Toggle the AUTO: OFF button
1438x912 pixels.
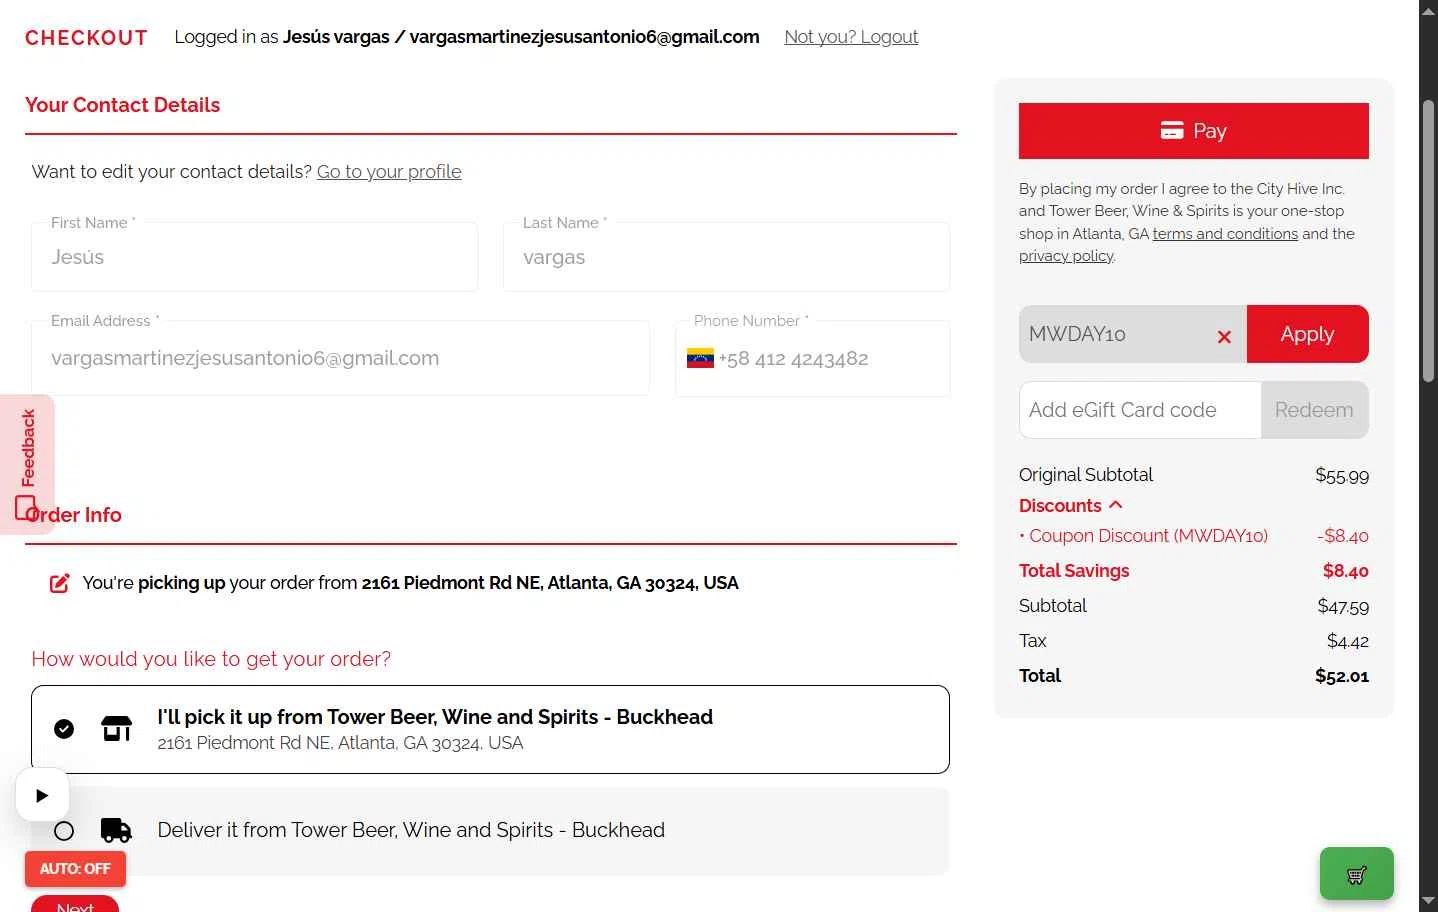point(75,869)
